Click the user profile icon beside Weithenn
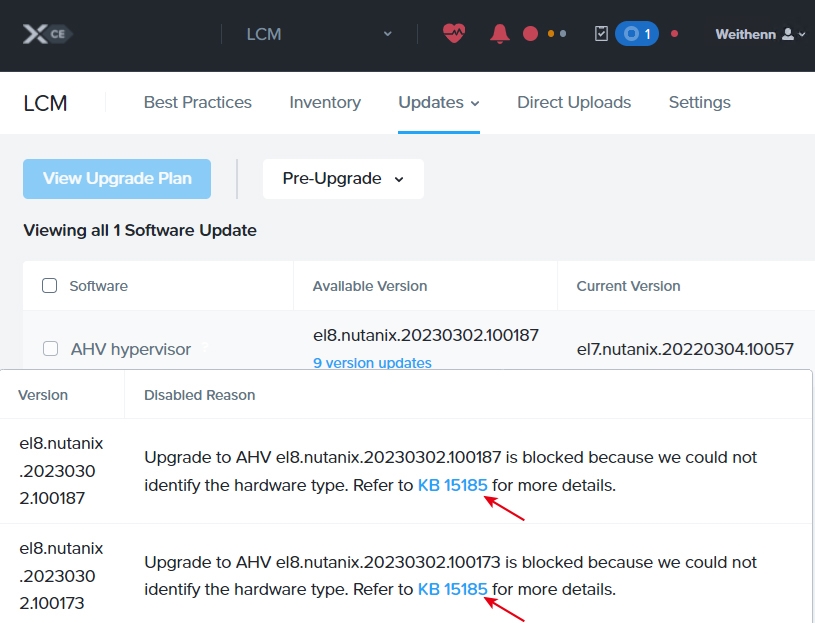Viewport: 815px width, 623px height. [x=788, y=34]
